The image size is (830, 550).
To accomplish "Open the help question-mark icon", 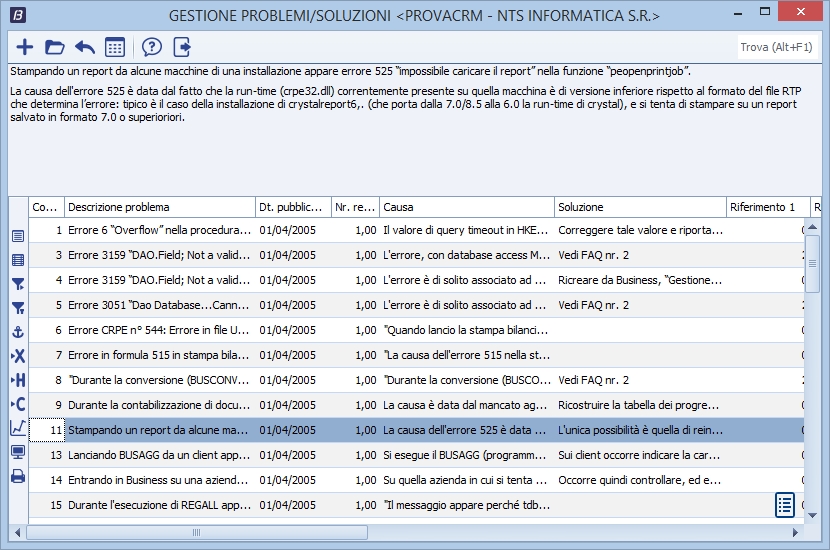I will [x=152, y=47].
